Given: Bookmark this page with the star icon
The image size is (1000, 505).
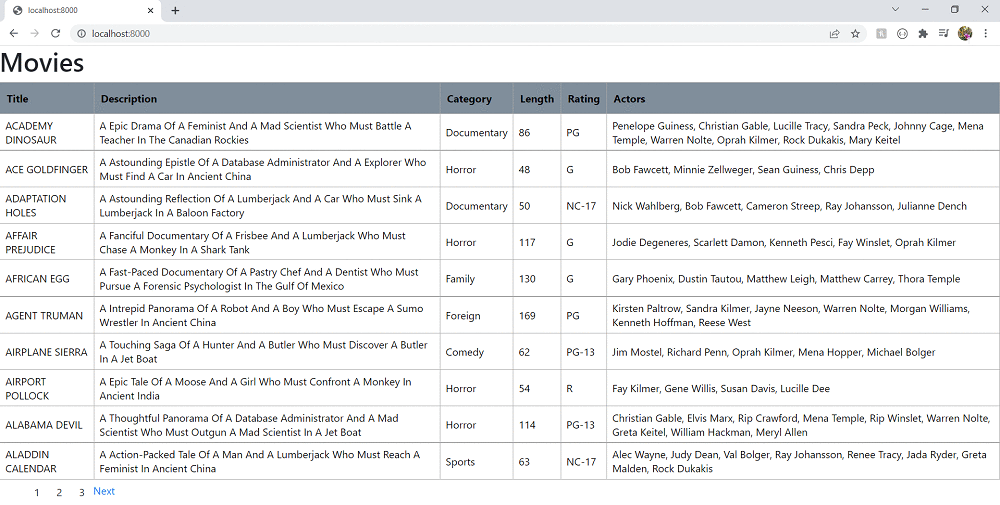Looking at the screenshot, I should [x=855, y=34].
